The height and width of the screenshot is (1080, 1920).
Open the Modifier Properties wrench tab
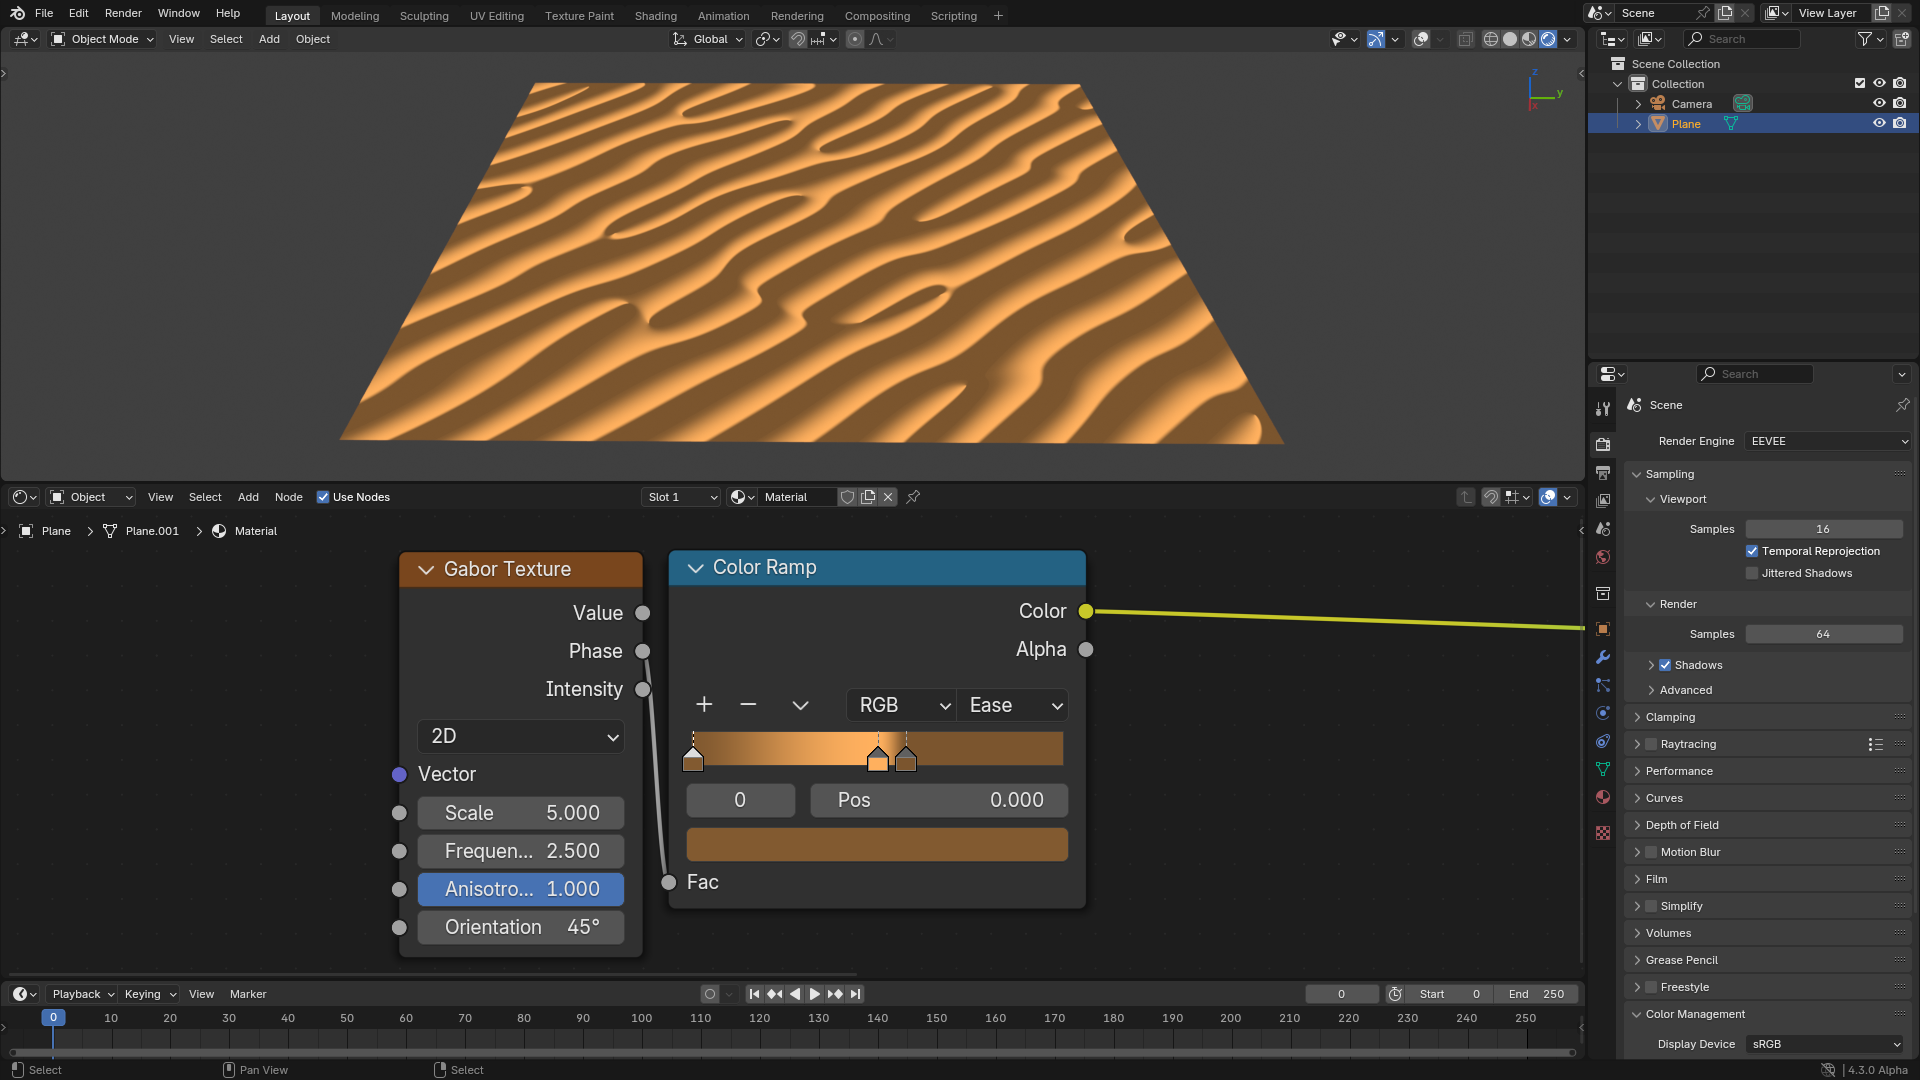(x=1603, y=657)
